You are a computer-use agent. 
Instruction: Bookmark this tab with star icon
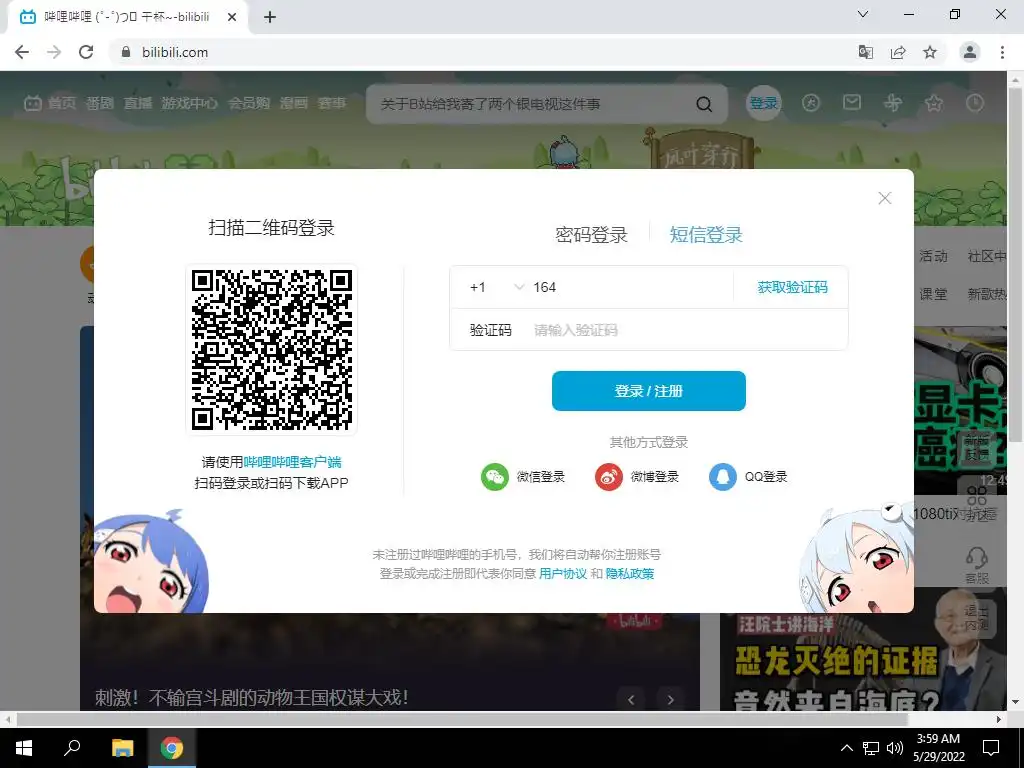(930, 52)
